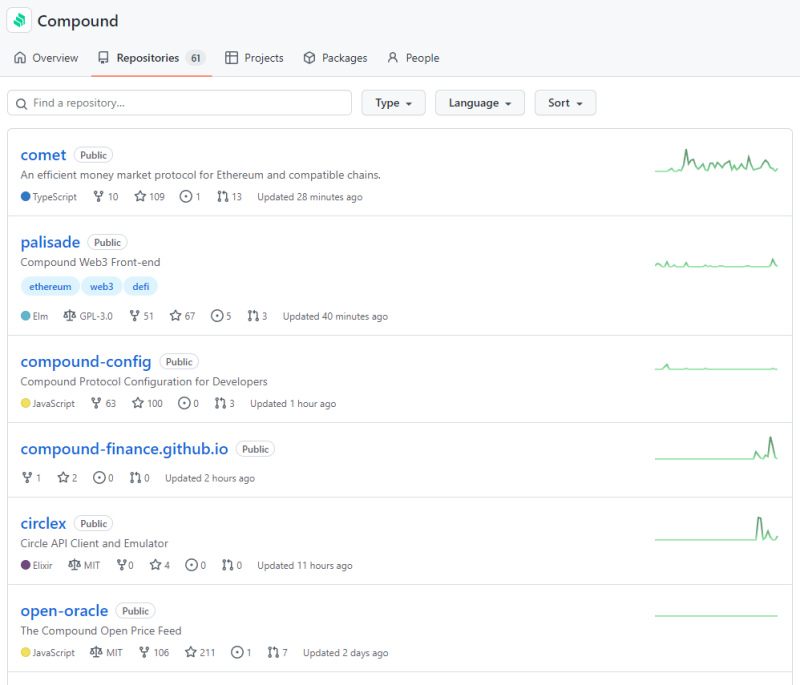Click the TypeScript language color dot on comet
800x685 pixels.
(26, 196)
